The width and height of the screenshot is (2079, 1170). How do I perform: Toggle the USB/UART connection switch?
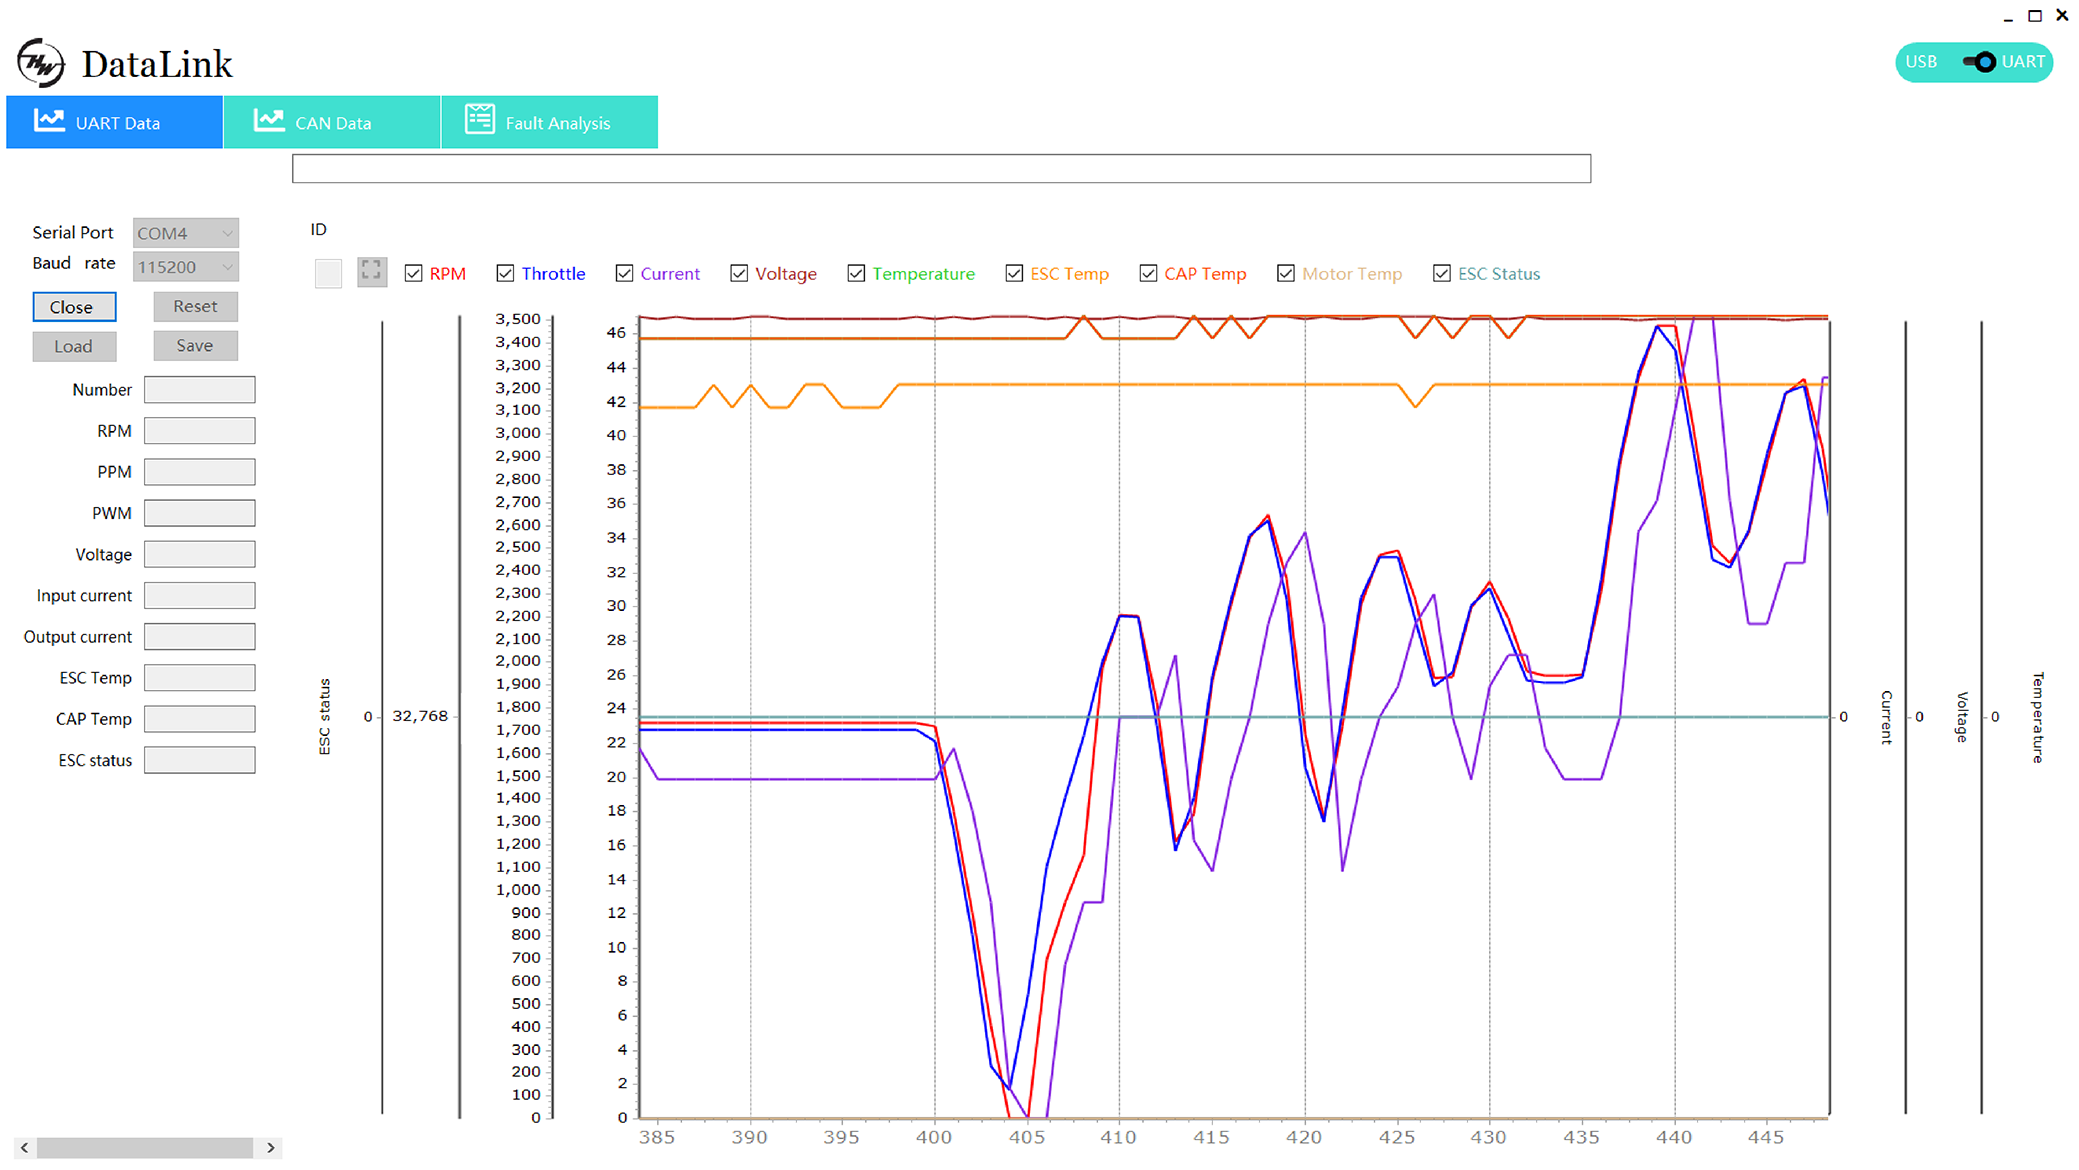[x=1979, y=62]
